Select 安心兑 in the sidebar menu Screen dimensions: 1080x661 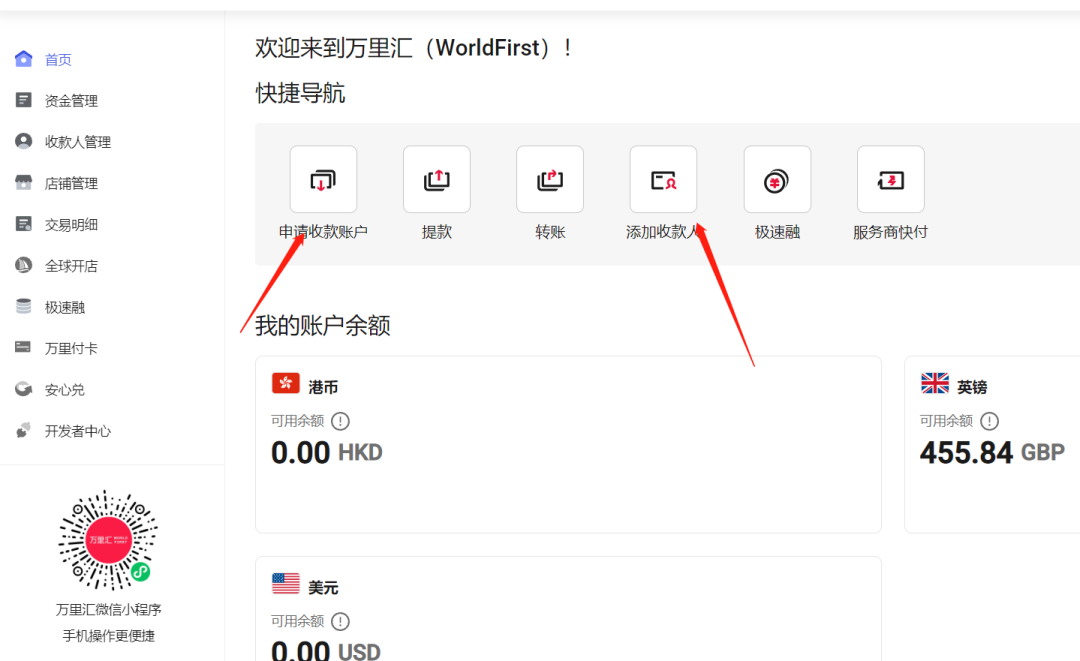65,390
